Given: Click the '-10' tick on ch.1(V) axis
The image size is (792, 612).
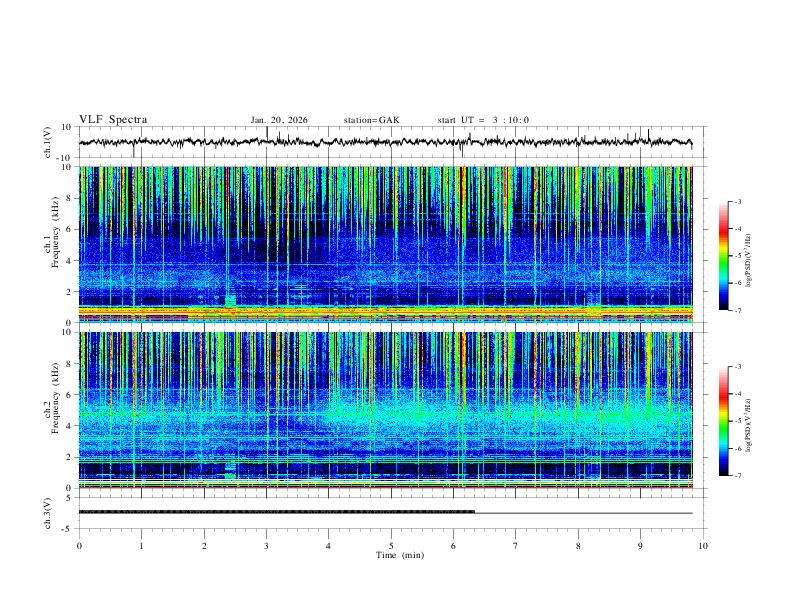Looking at the screenshot, I should (x=64, y=158).
